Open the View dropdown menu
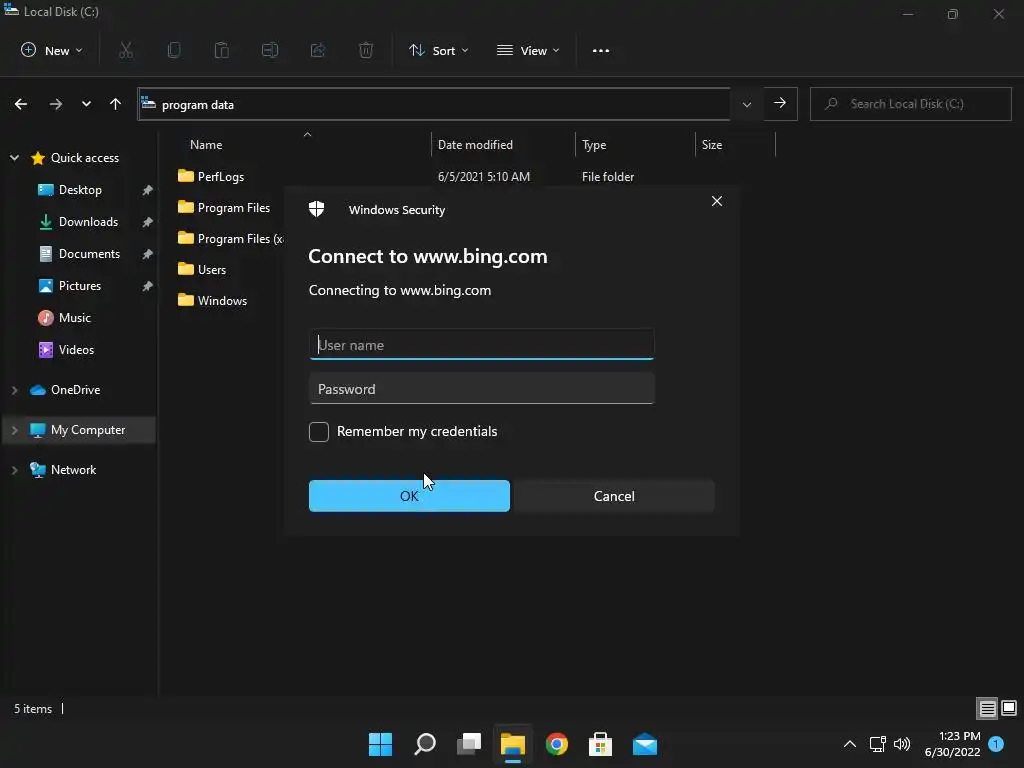1024x768 pixels. [528, 50]
